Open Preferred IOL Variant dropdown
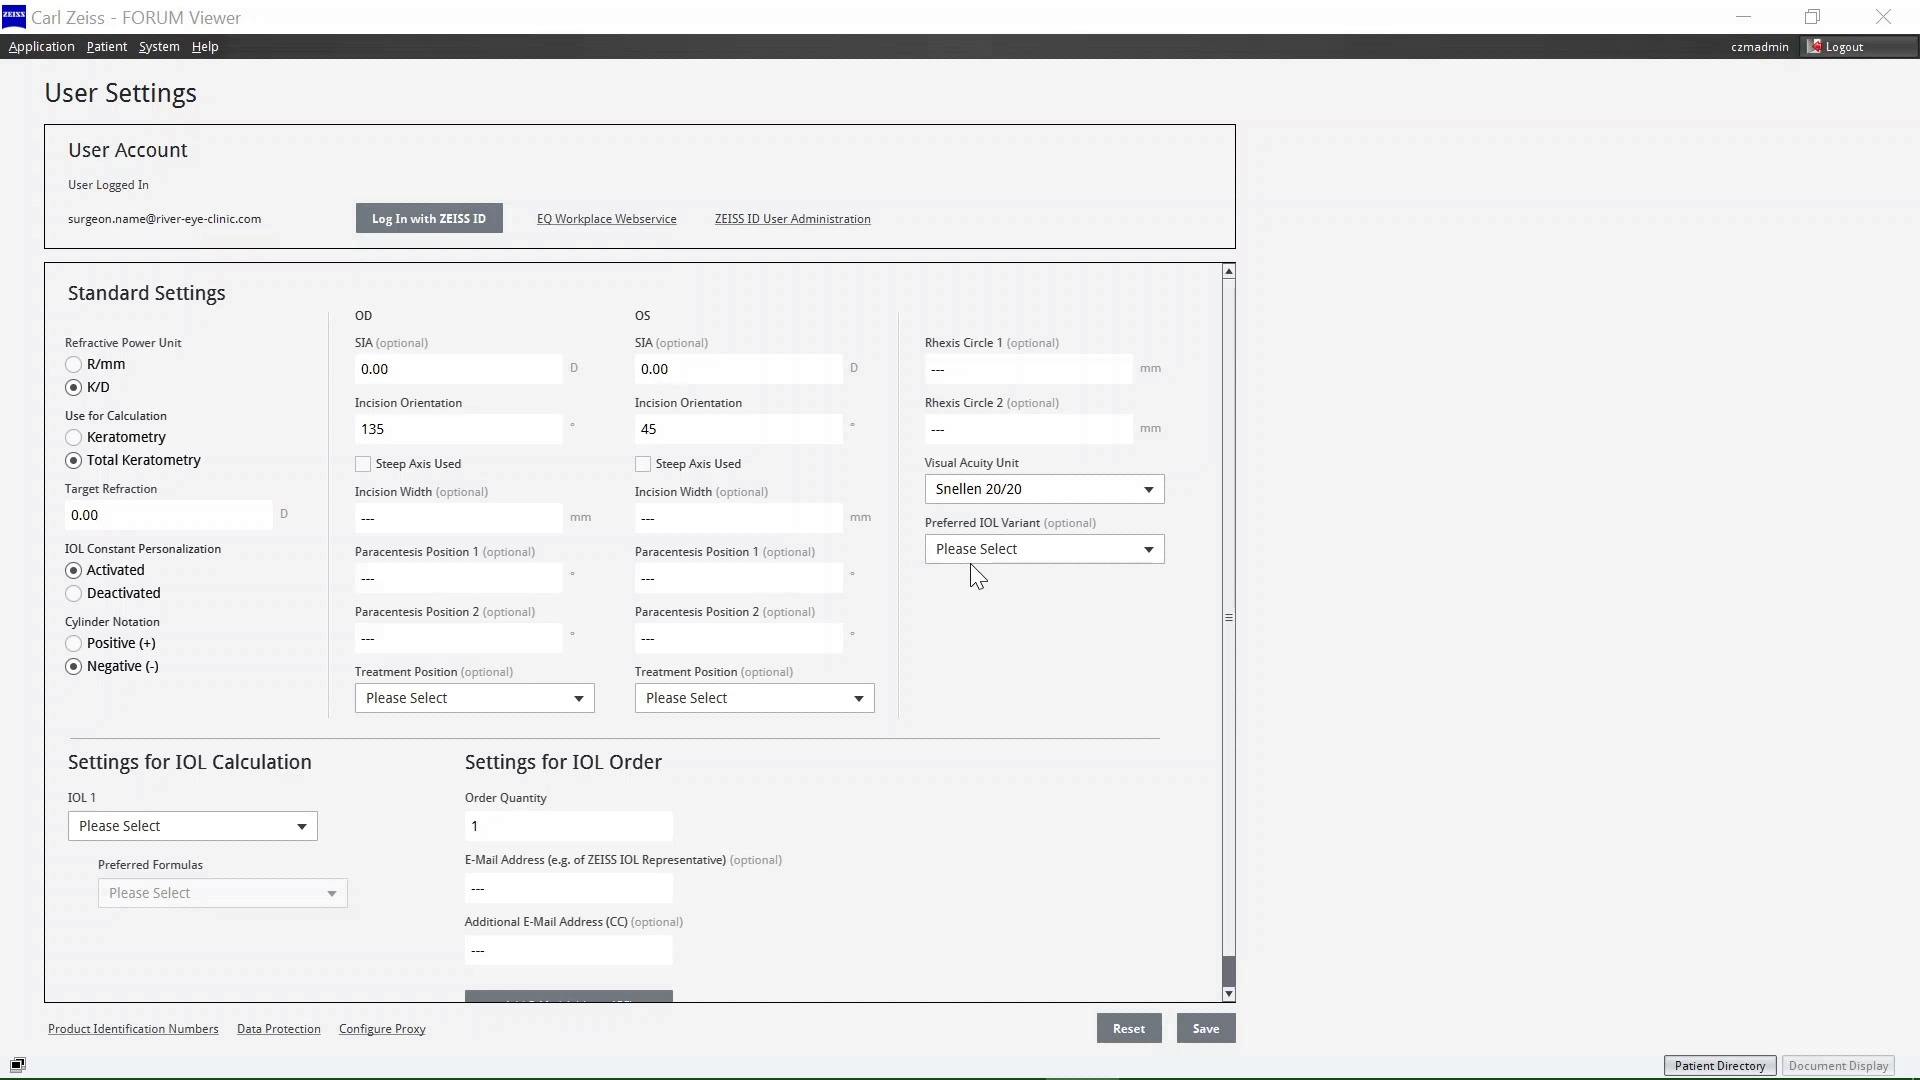 click(x=1044, y=549)
